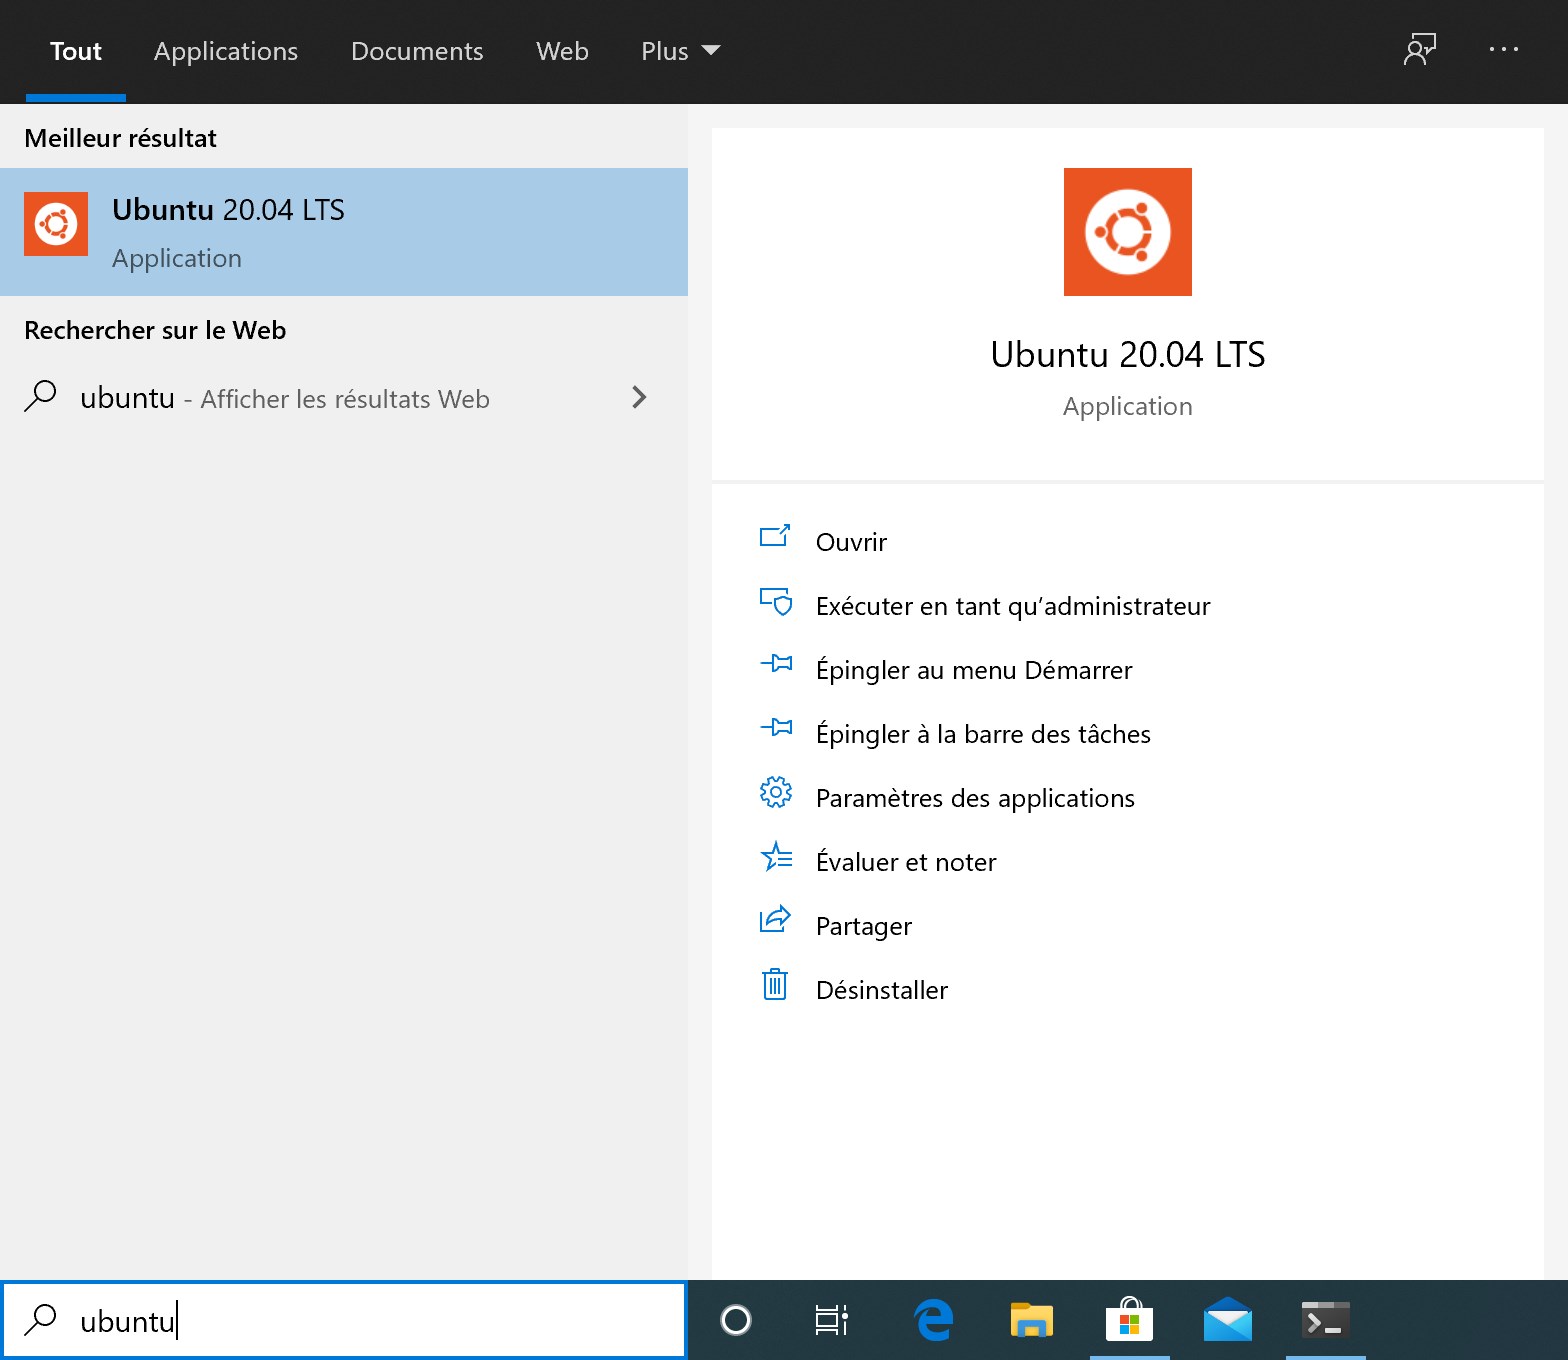Viewport: 1568px width, 1360px height.
Task: Switch to the Applications tab
Action: pos(226,51)
